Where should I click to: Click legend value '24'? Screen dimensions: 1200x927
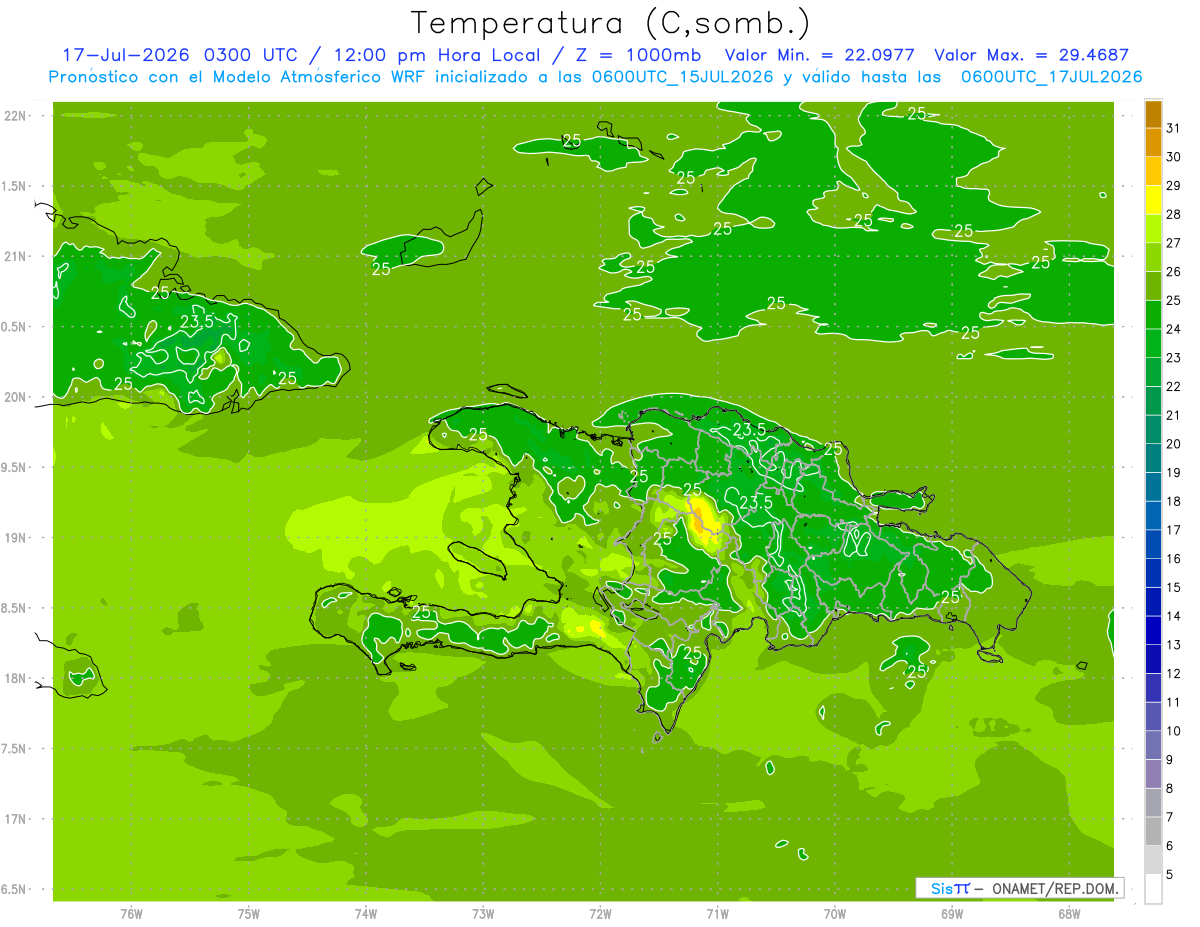pyautogui.click(x=1174, y=329)
